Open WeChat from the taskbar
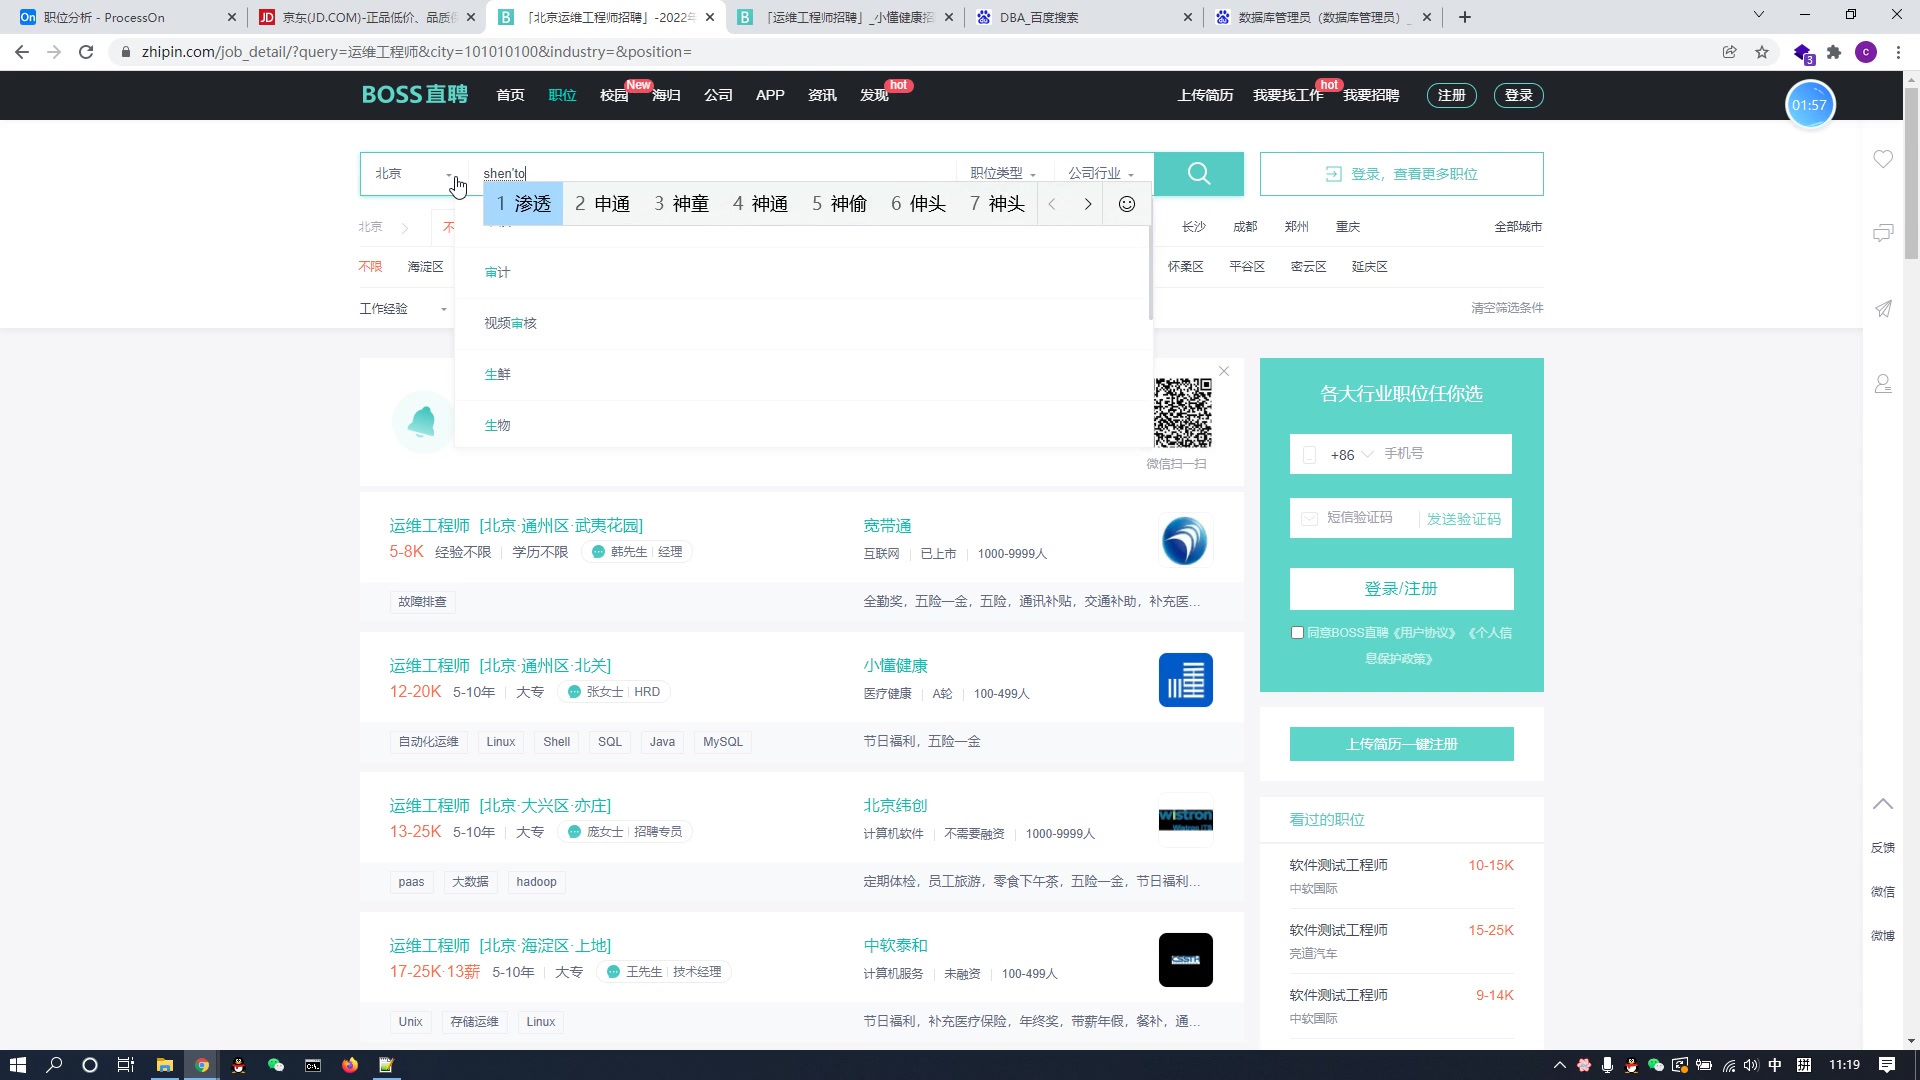1920x1080 pixels. coord(276,1065)
